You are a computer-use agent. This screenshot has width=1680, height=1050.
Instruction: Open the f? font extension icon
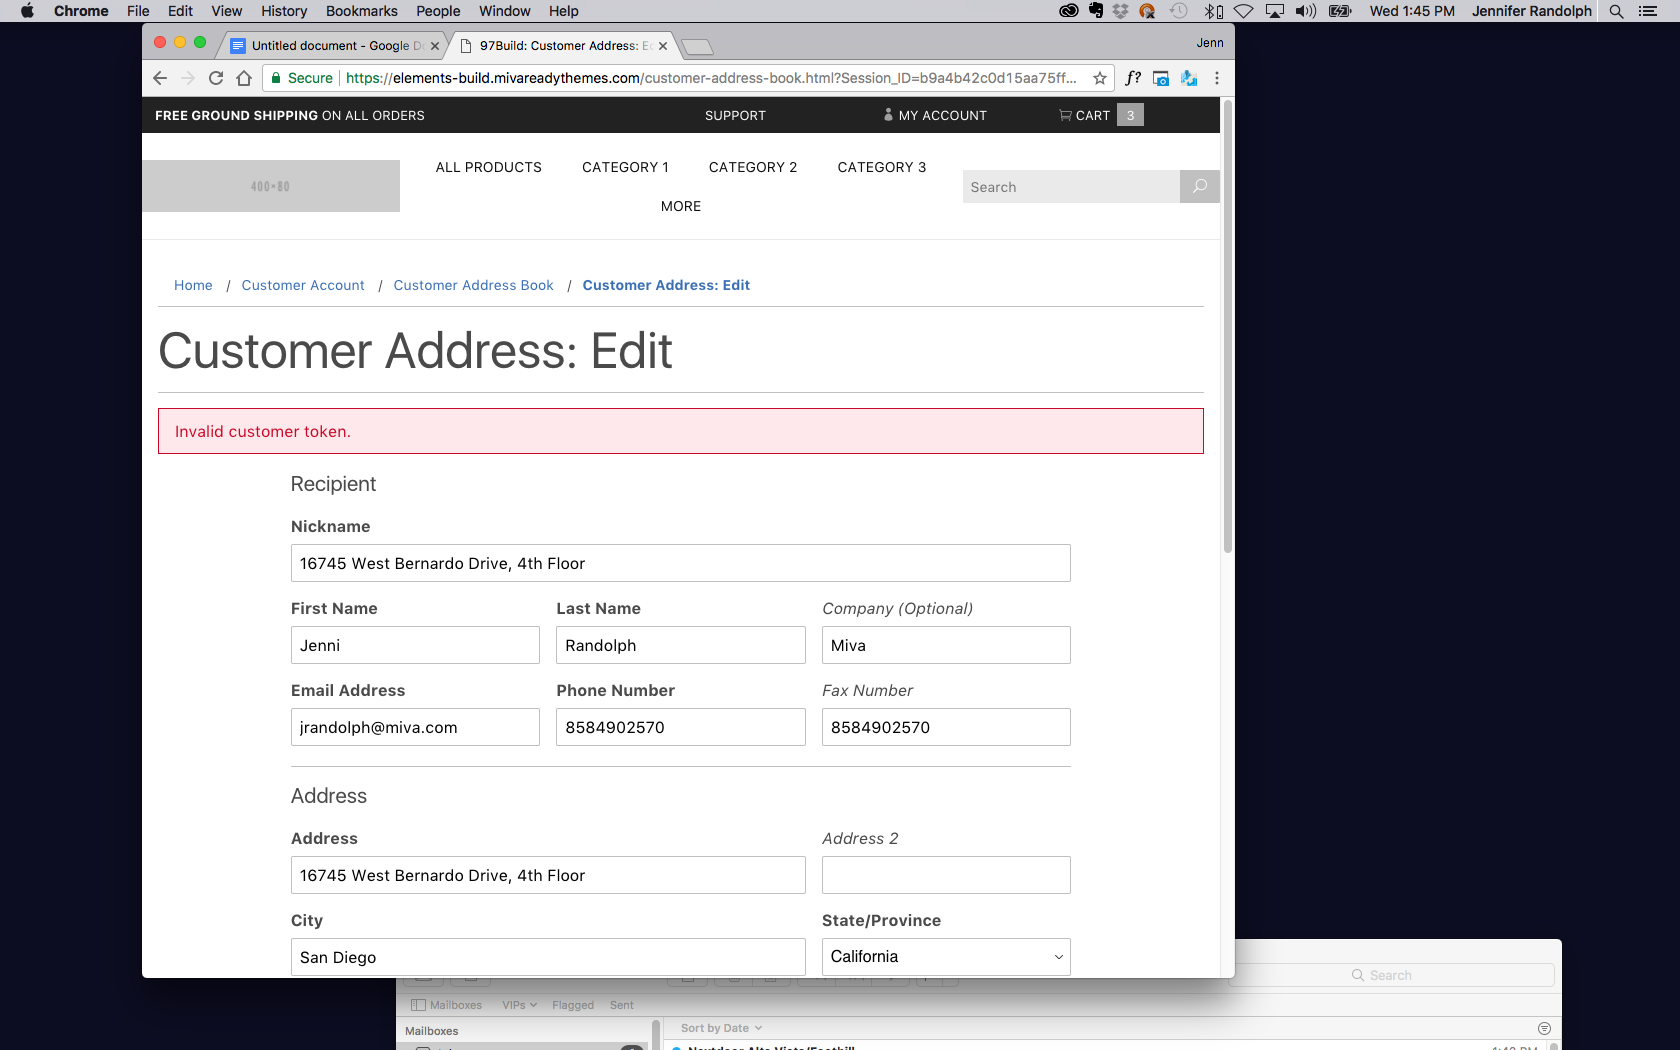point(1133,78)
